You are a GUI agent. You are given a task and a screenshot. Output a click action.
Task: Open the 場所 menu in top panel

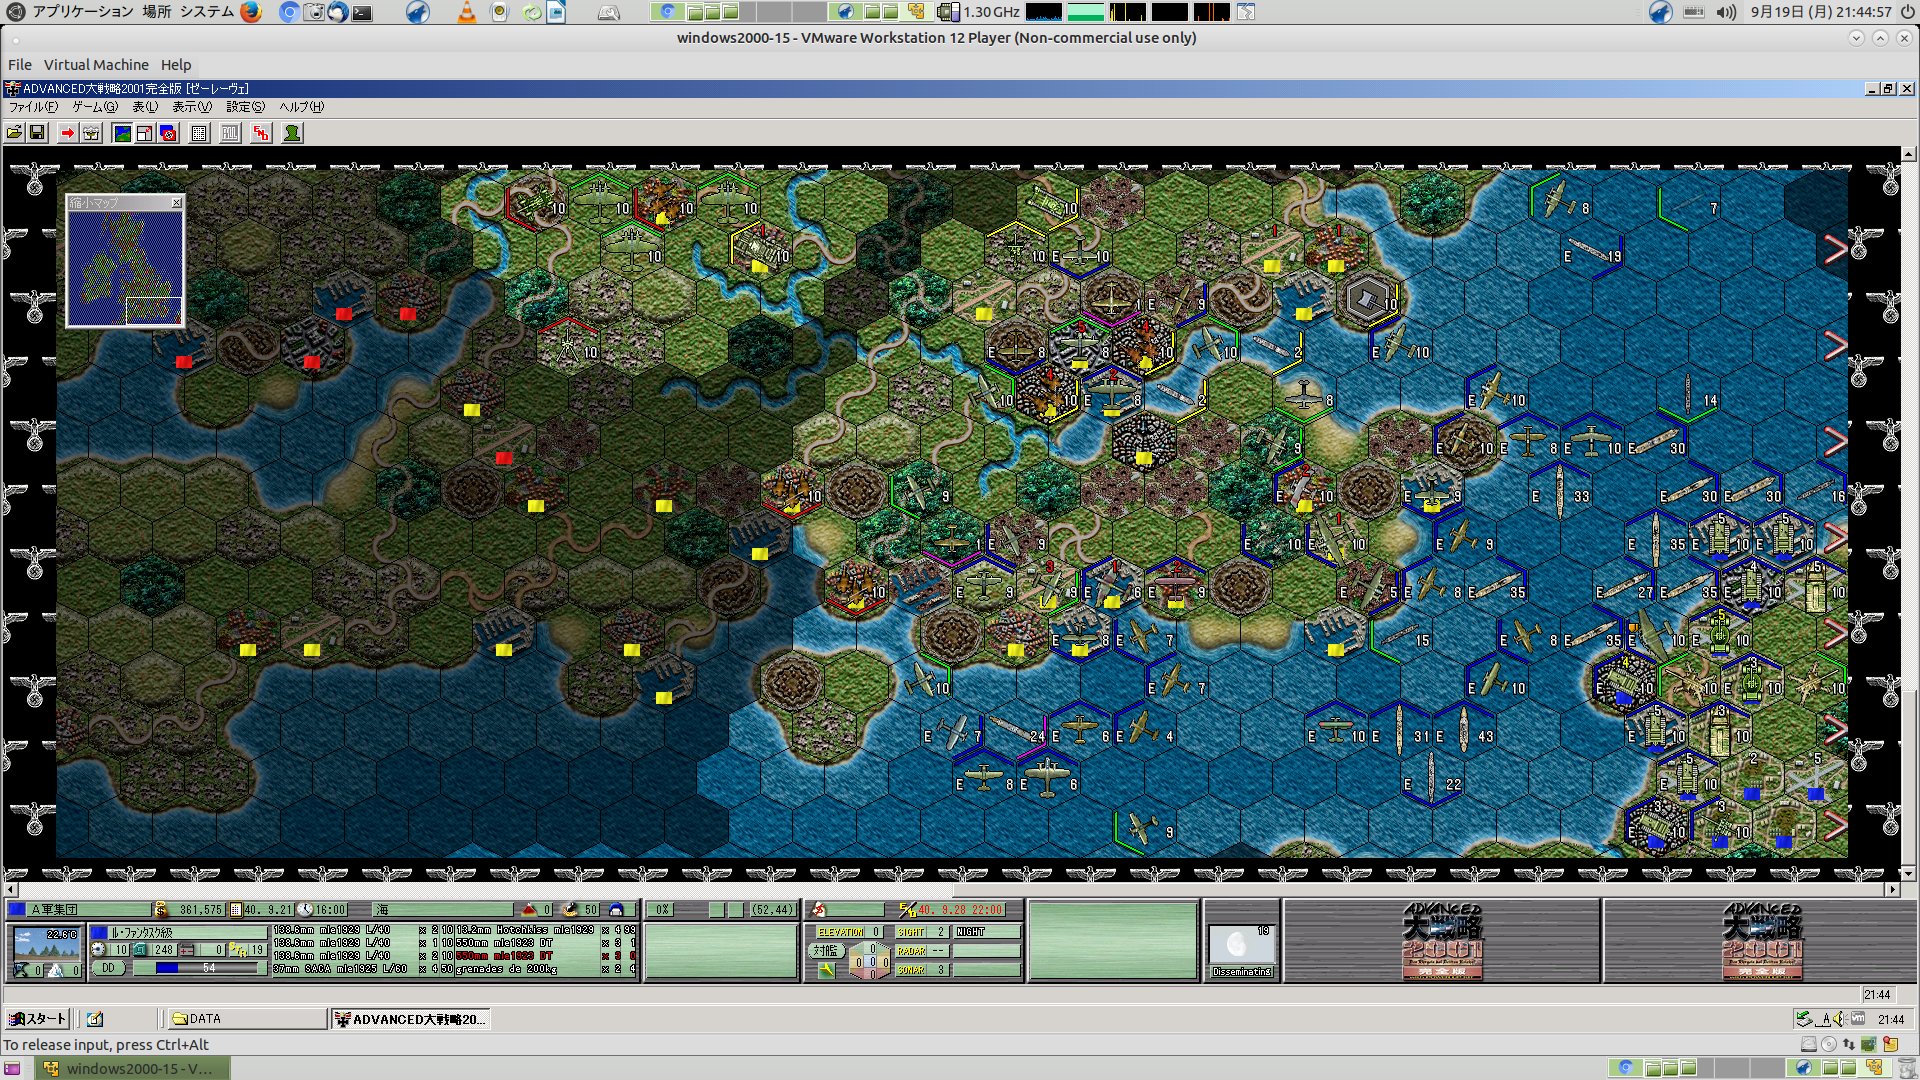(x=156, y=12)
